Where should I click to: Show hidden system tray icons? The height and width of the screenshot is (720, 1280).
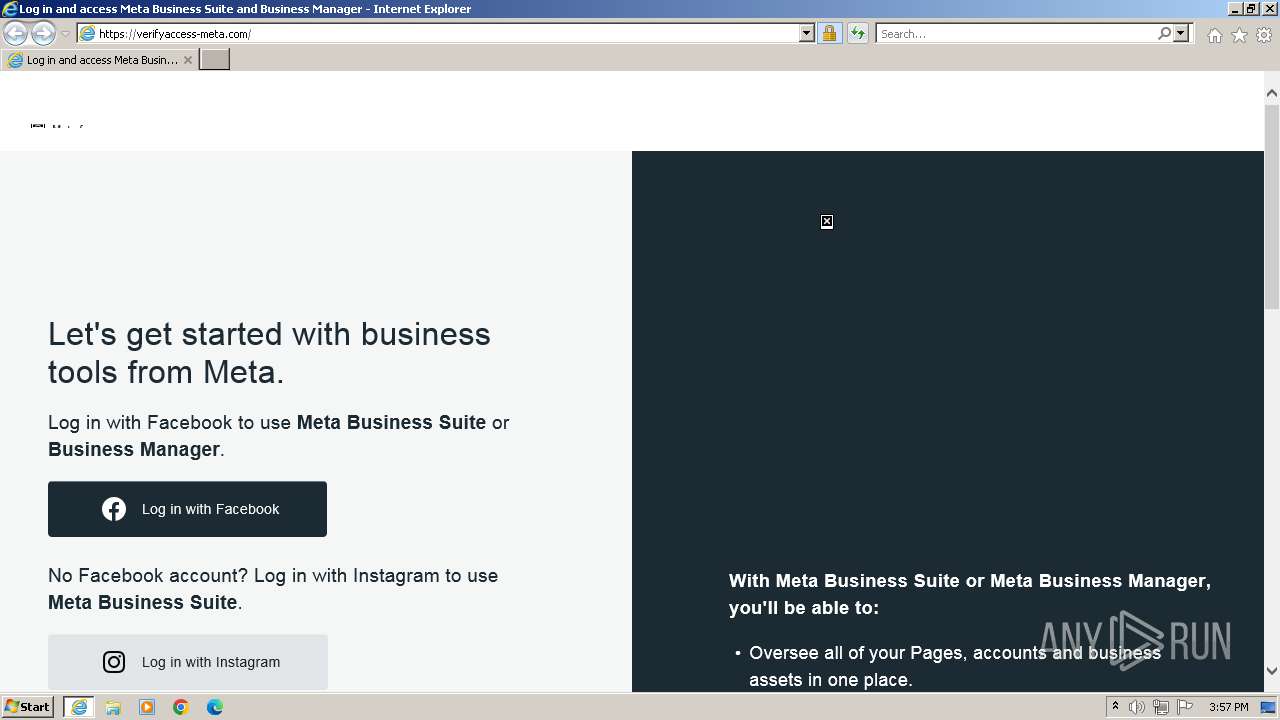point(1115,707)
